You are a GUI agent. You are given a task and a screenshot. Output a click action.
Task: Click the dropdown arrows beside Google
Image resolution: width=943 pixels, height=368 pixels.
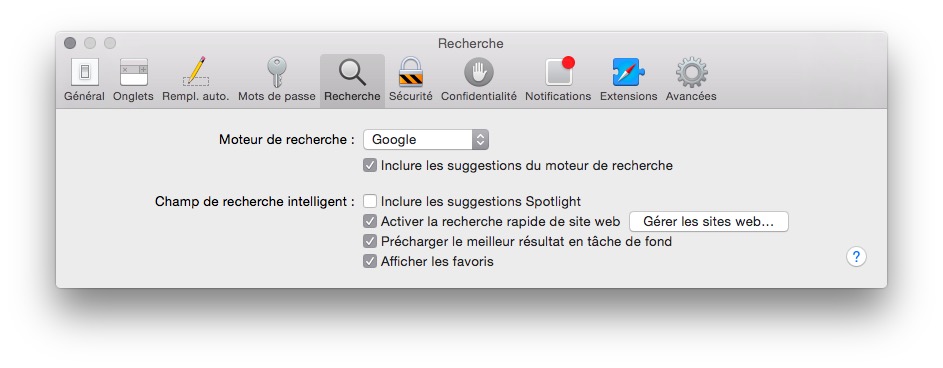tap(480, 140)
